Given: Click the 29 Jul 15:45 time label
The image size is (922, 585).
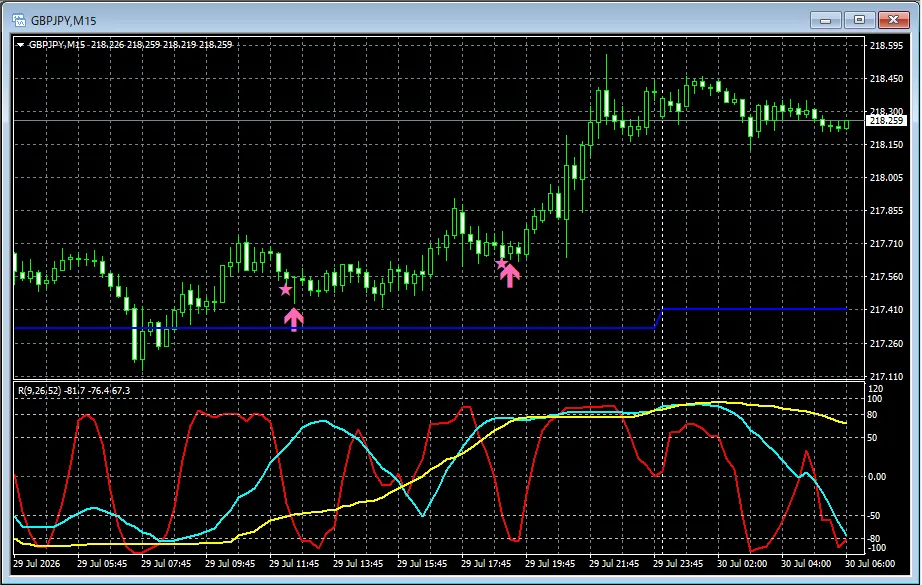Looking at the screenshot, I should (422, 563).
